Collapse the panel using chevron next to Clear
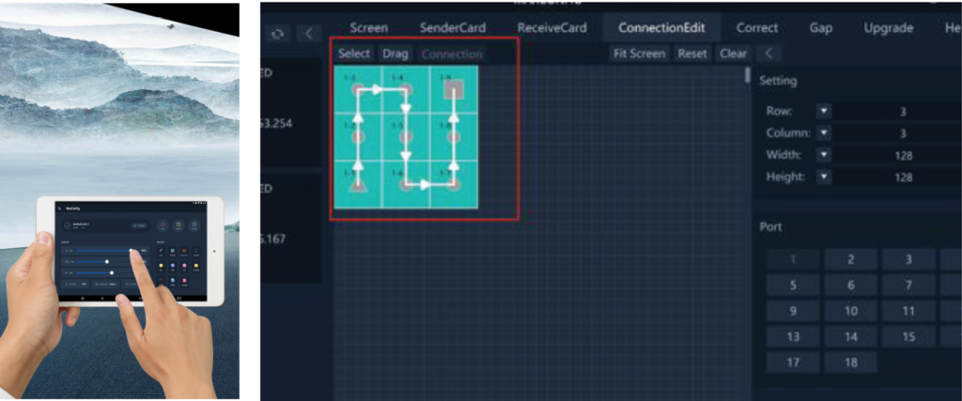Viewport: 962px width, 401px height. coord(769,53)
